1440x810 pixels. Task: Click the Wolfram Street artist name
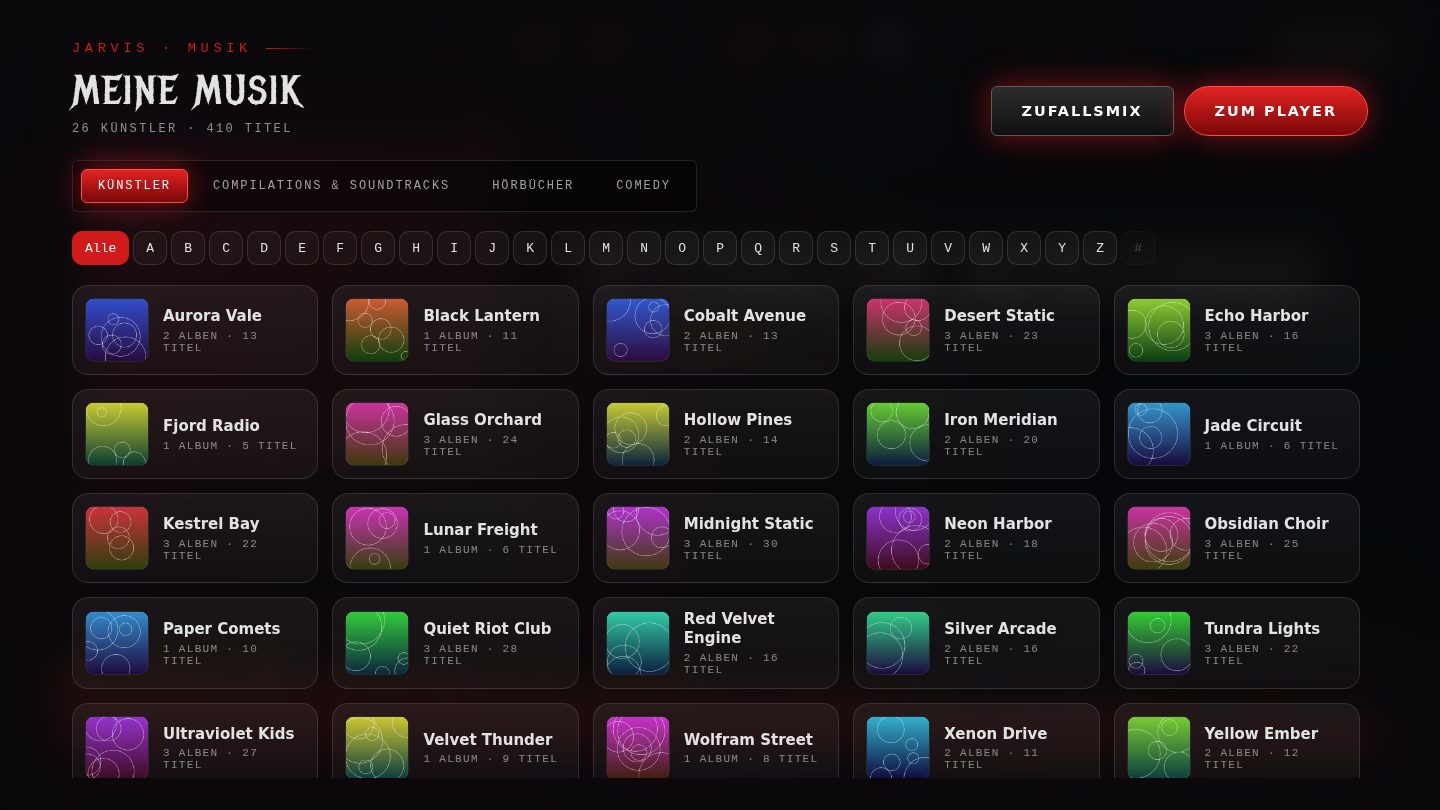(748, 739)
